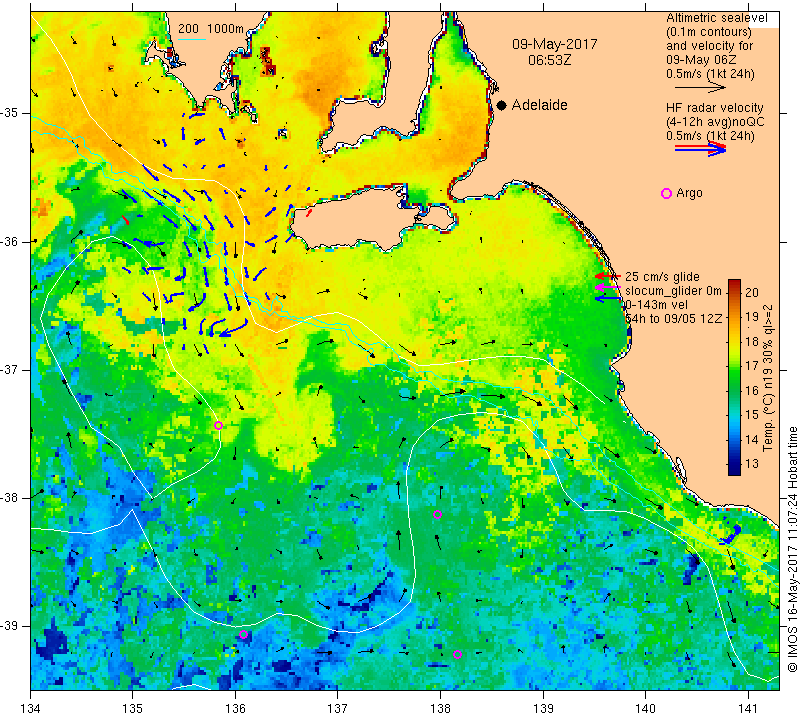Click the blue glider track near 140.9E 38.3S
Viewport: 800px width, 720px height.
click(x=733, y=533)
